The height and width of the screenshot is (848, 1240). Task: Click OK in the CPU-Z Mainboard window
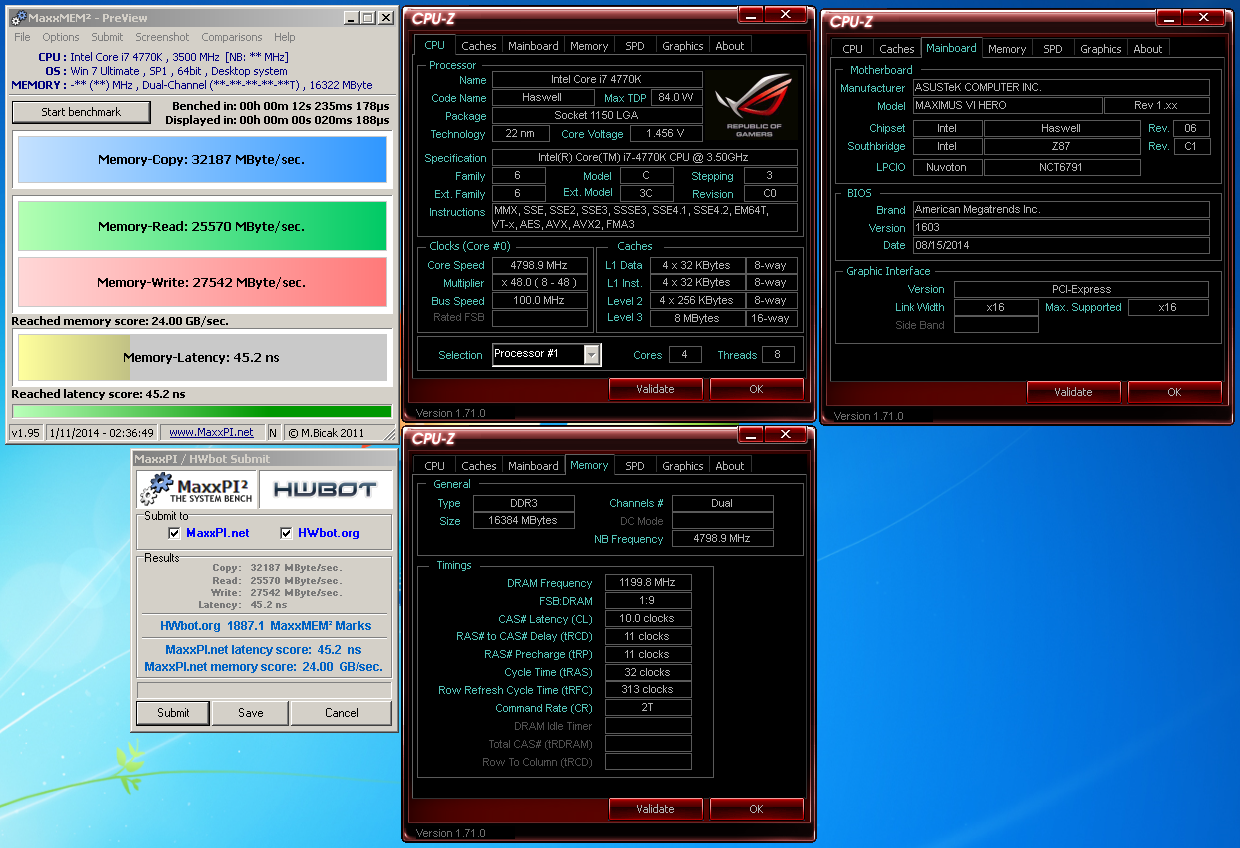tap(1174, 392)
